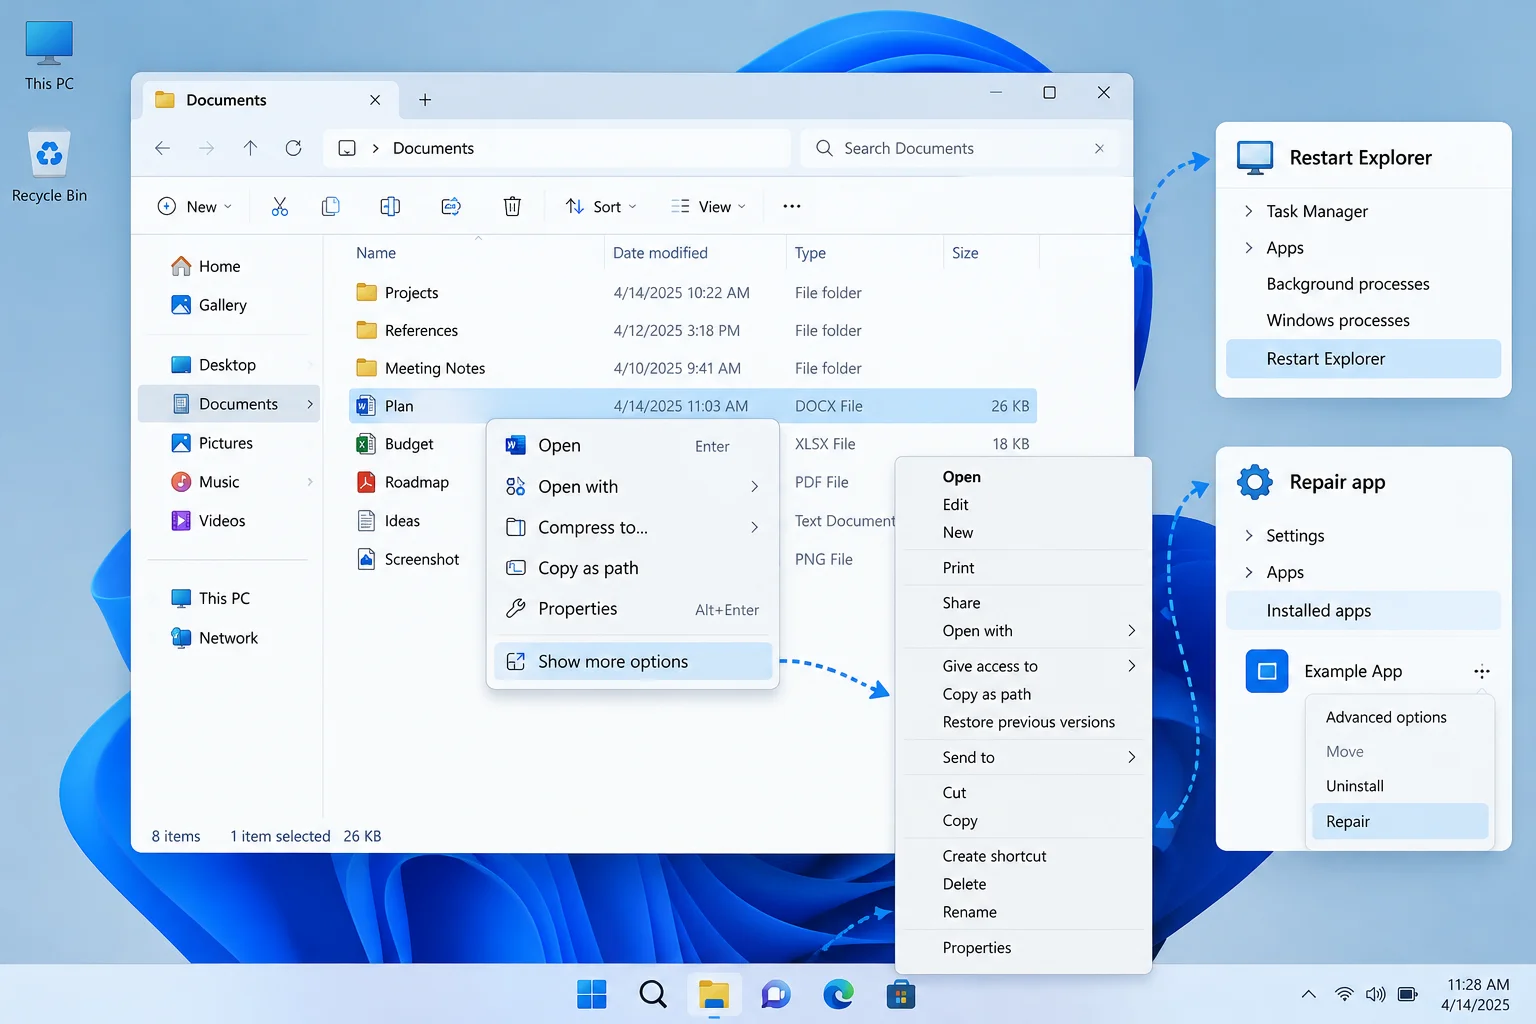Open the Windows Start menu
The width and height of the screenshot is (1536, 1024).
coord(592,995)
